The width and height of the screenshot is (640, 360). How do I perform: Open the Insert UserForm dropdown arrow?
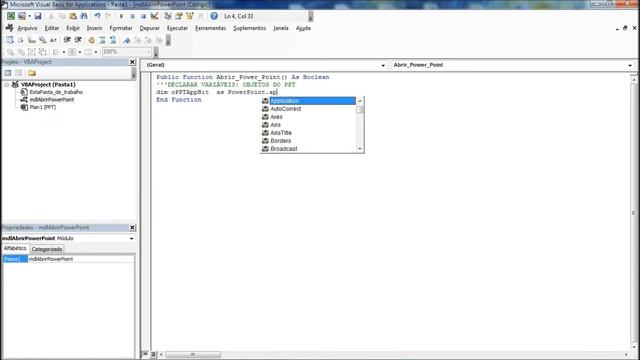pyautogui.click(x=29, y=16)
